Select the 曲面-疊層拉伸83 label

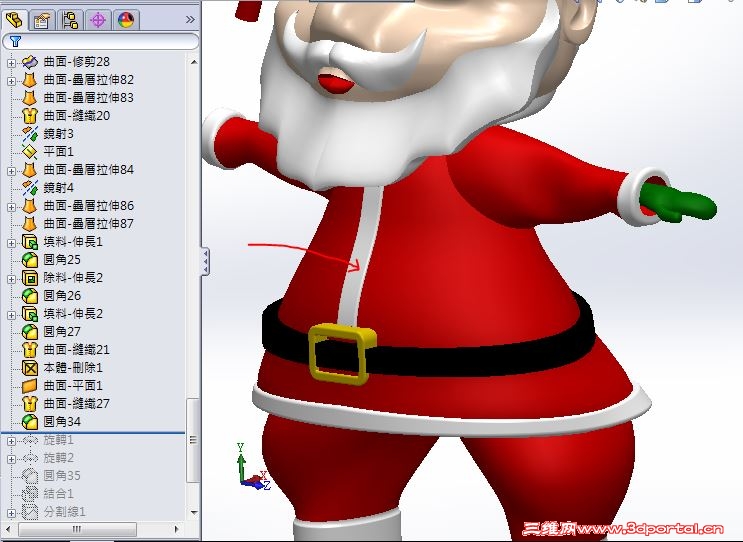click(x=89, y=98)
